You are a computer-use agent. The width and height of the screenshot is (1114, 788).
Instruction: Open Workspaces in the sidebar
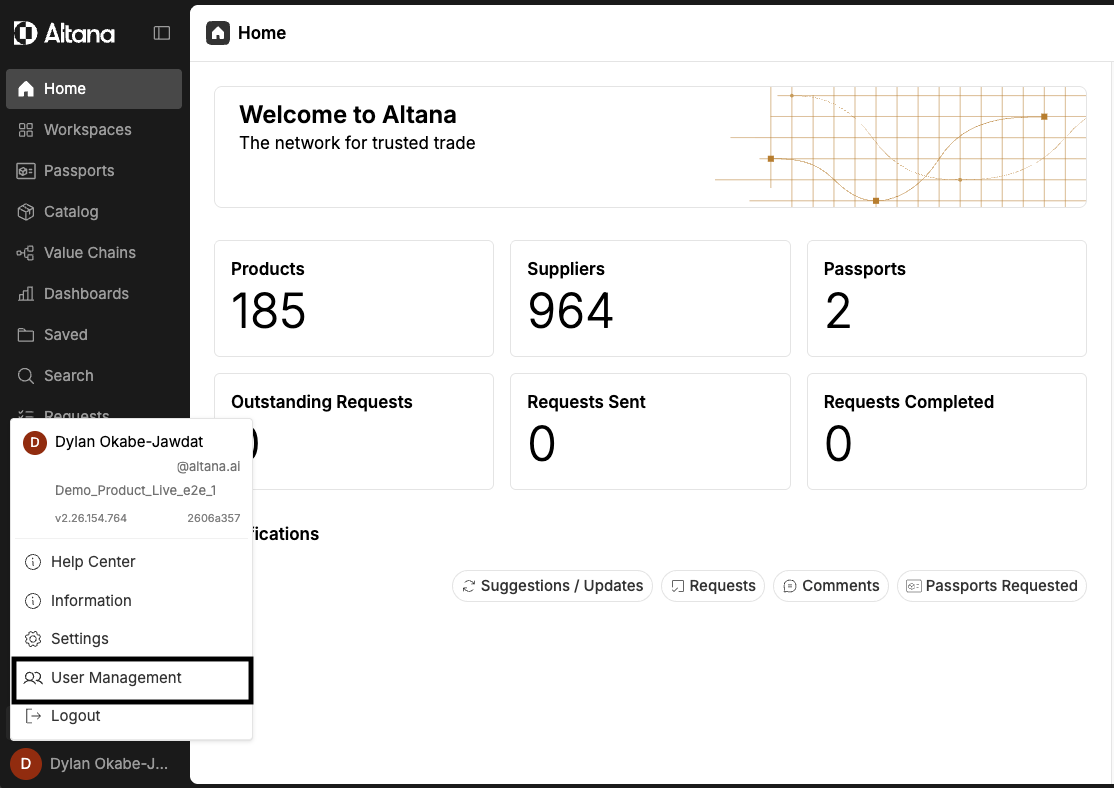point(94,130)
